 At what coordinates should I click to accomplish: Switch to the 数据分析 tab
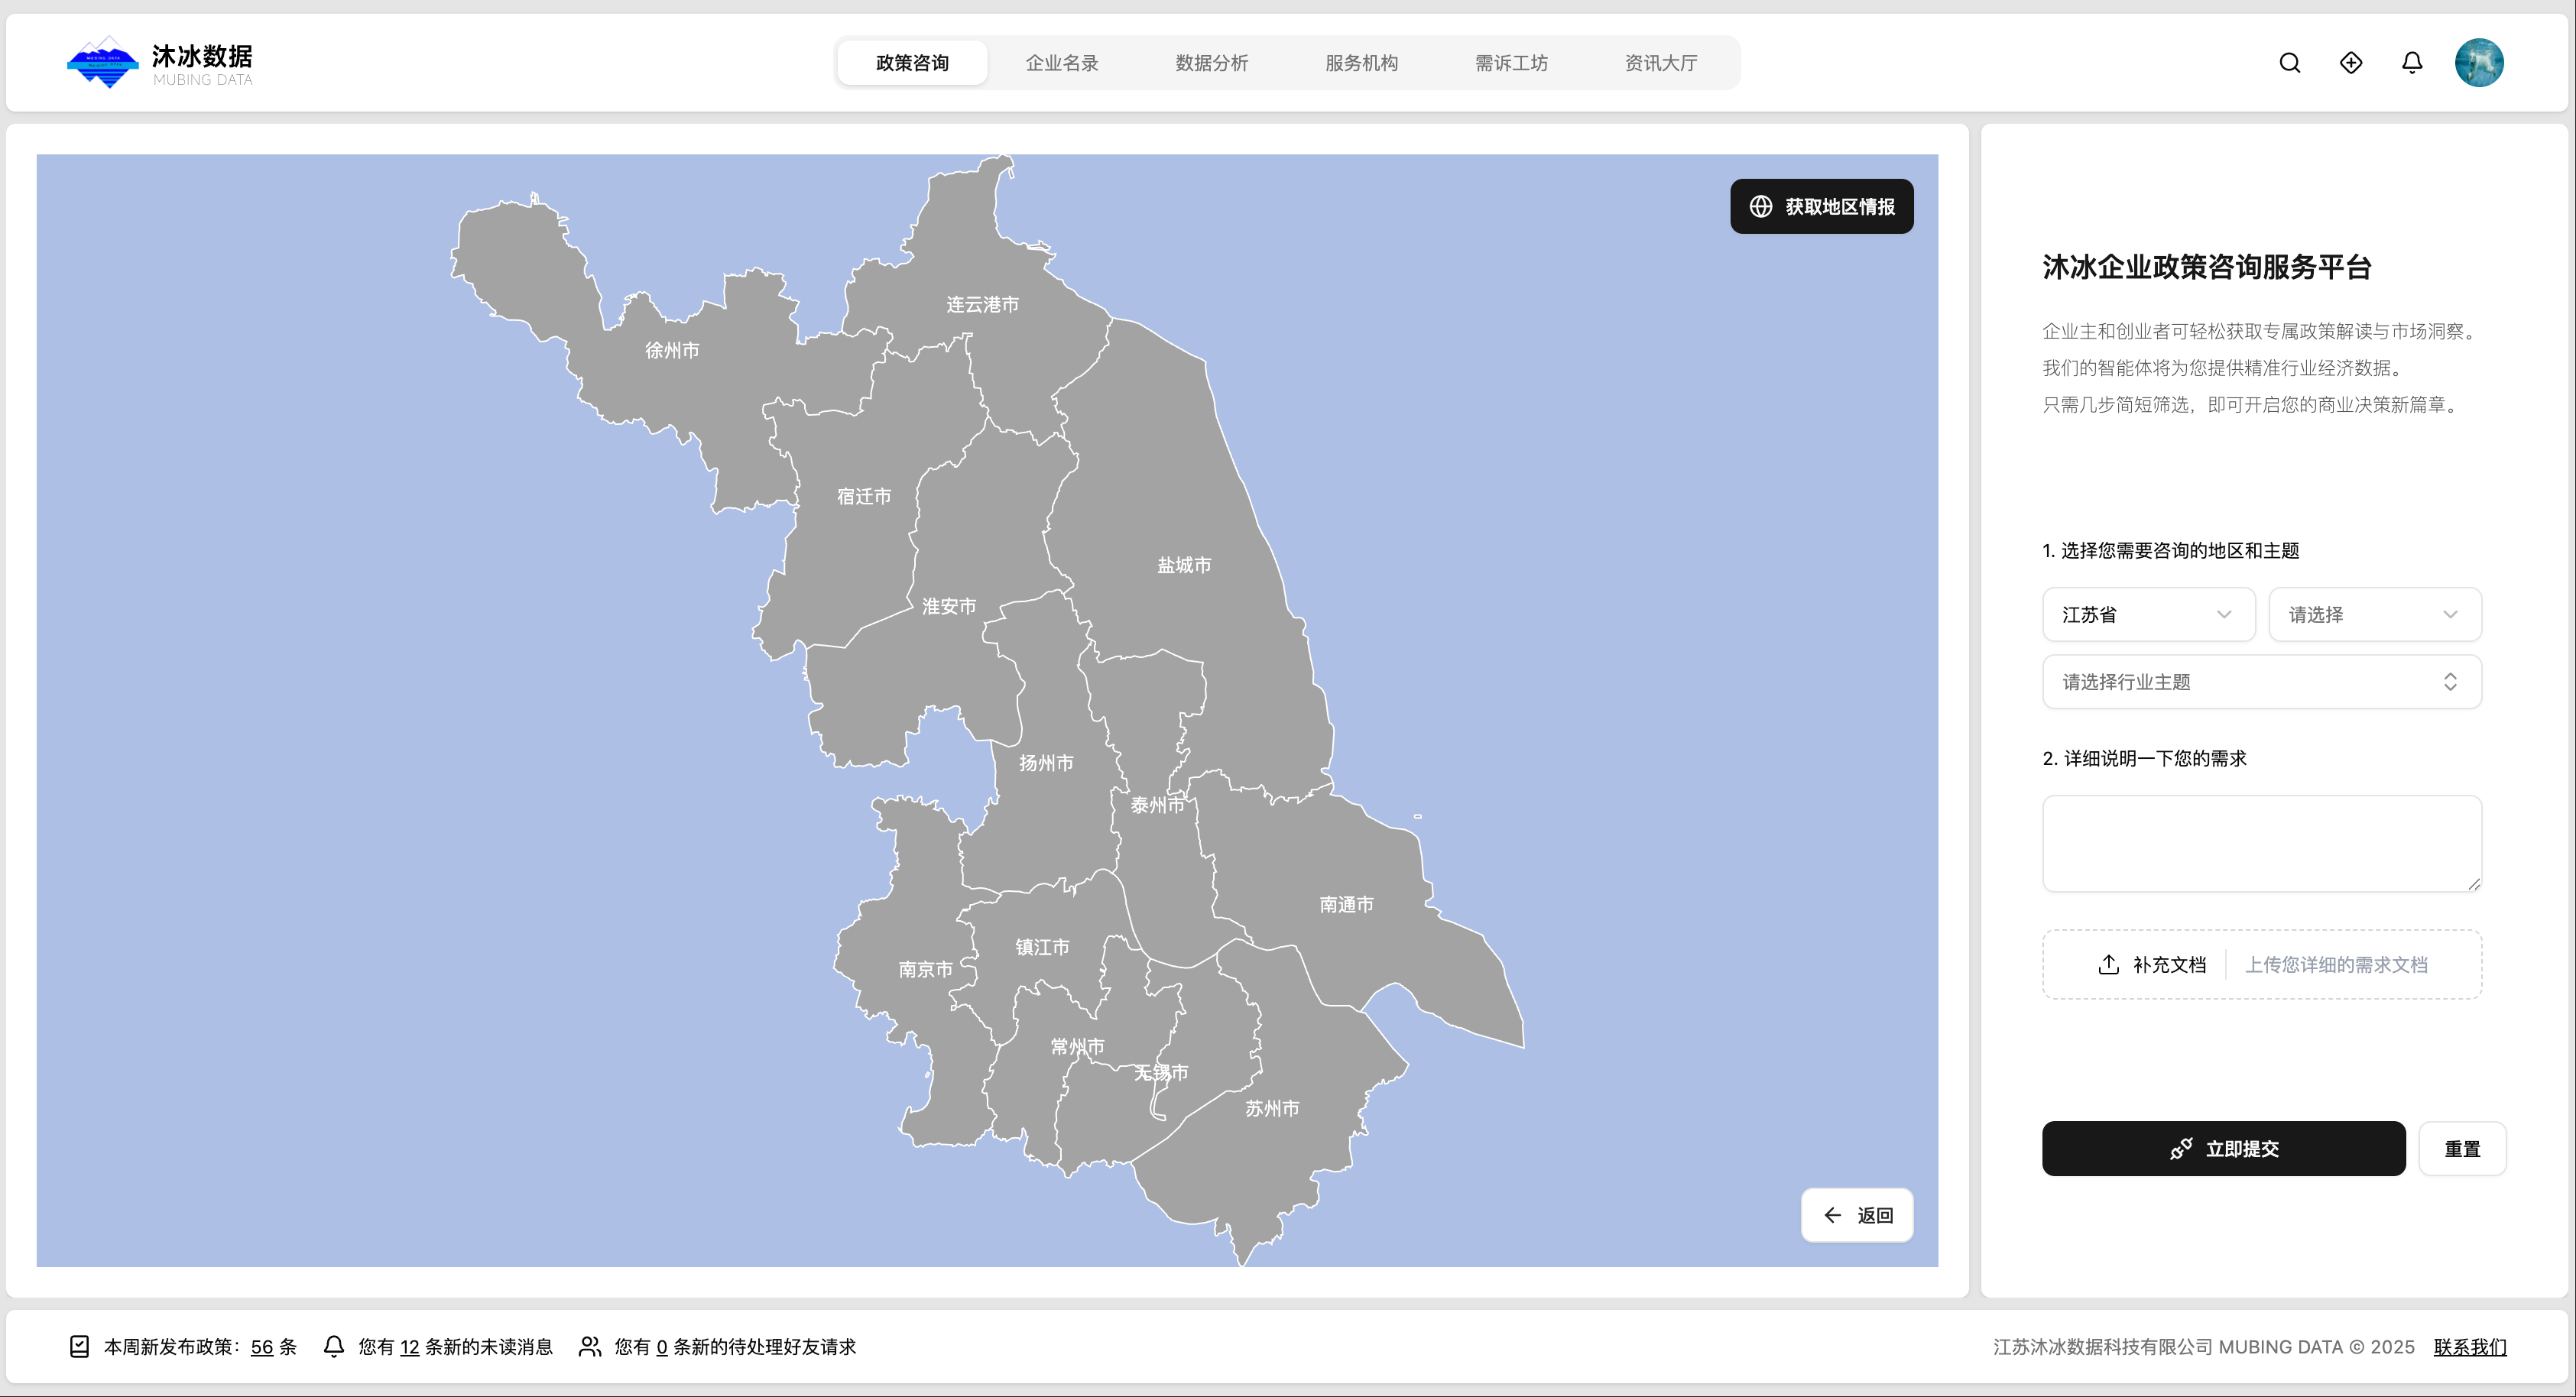click(x=1211, y=63)
